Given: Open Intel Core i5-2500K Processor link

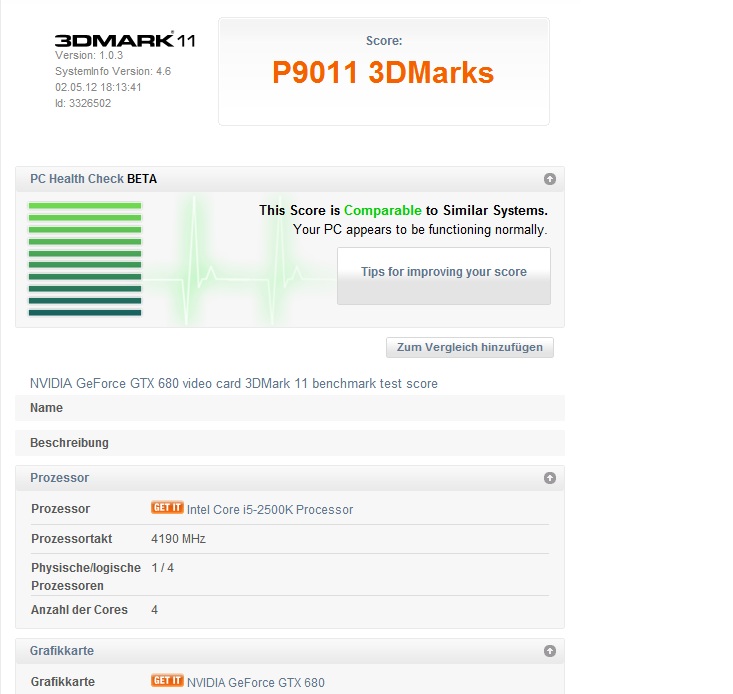Looking at the screenshot, I should pyautogui.click(x=270, y=509).
